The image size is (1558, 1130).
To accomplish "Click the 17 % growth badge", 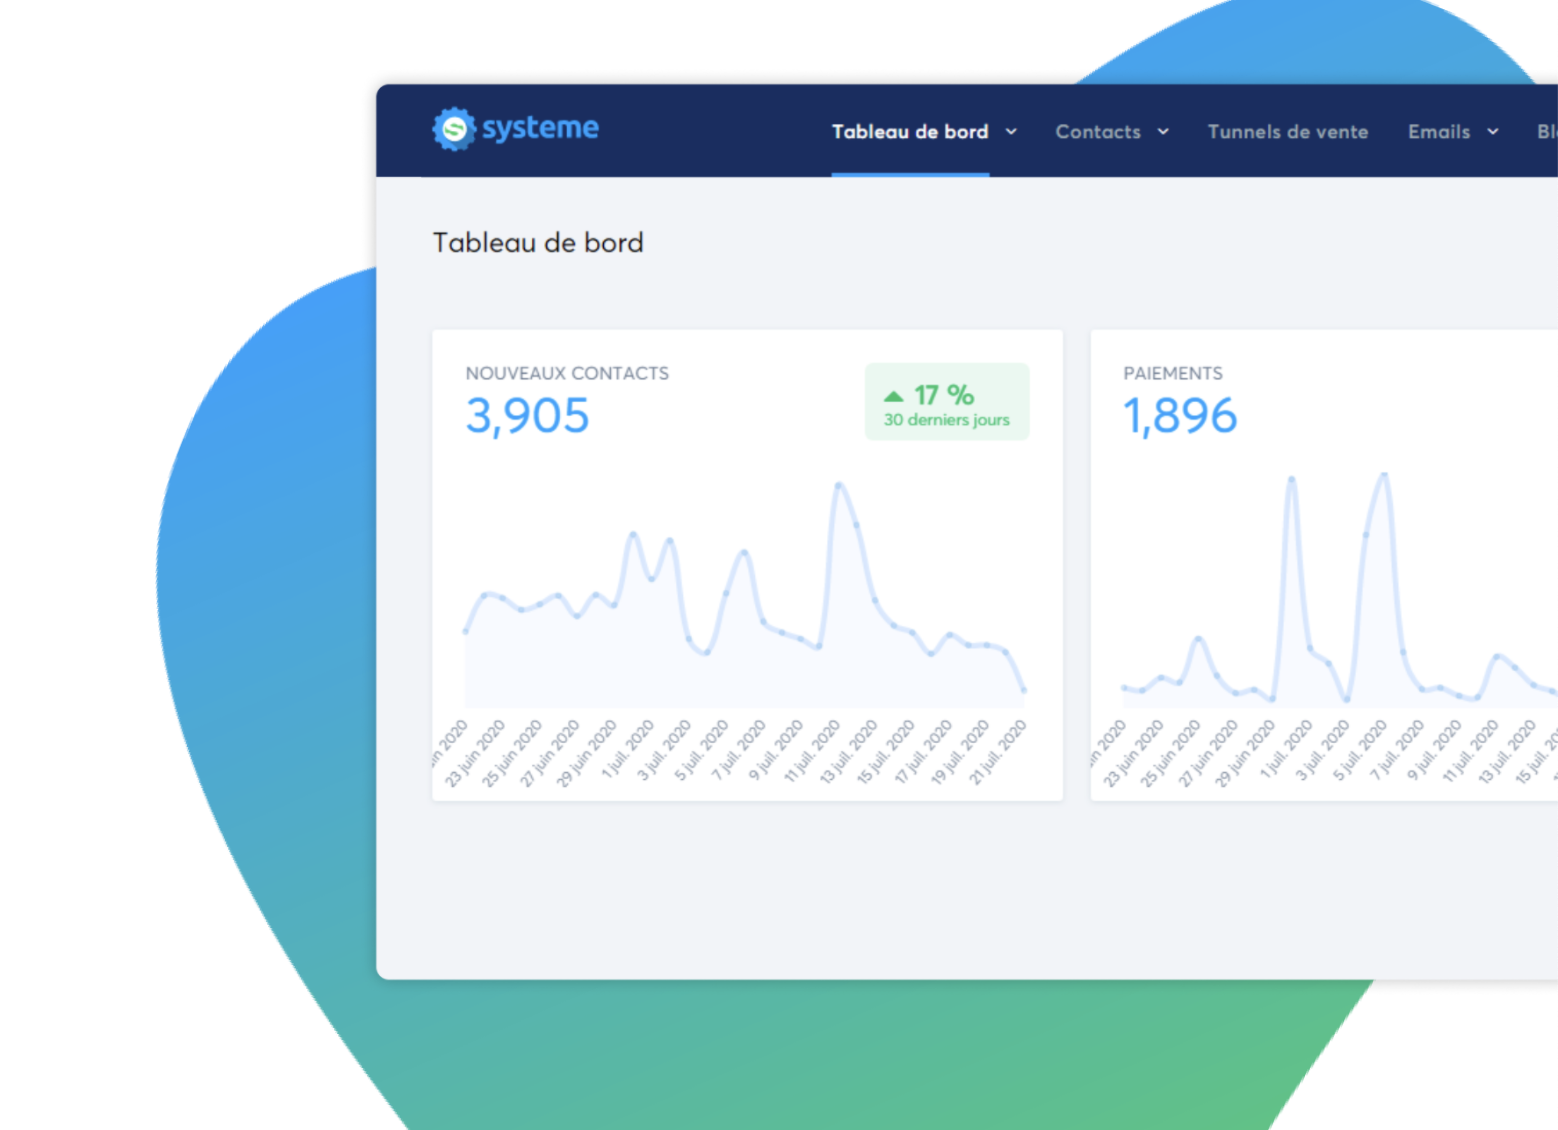I will tap(947, 402).
